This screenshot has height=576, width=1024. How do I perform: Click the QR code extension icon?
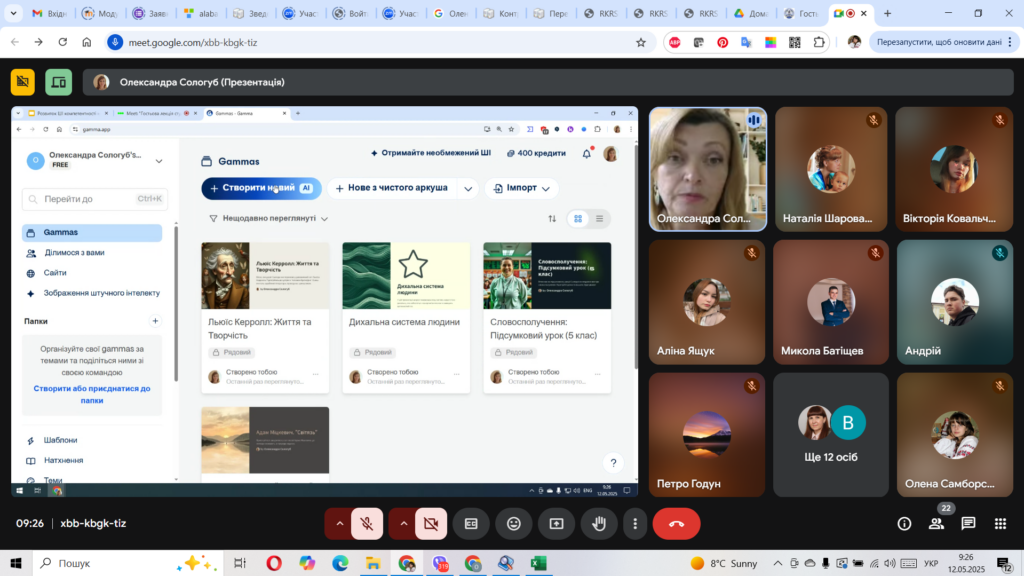pos(795,42)
